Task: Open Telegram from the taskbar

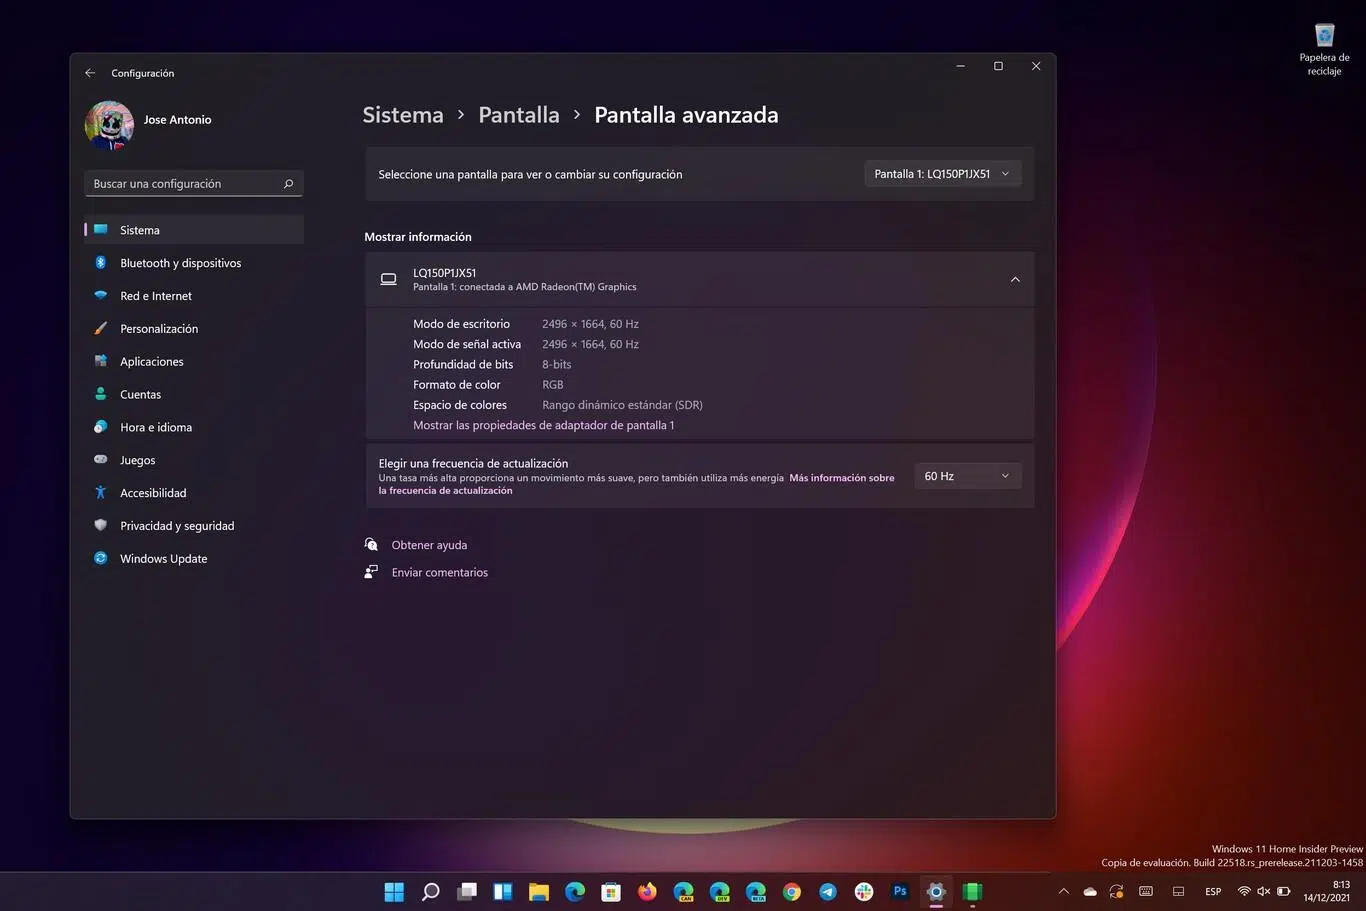Action: point(828,891)
